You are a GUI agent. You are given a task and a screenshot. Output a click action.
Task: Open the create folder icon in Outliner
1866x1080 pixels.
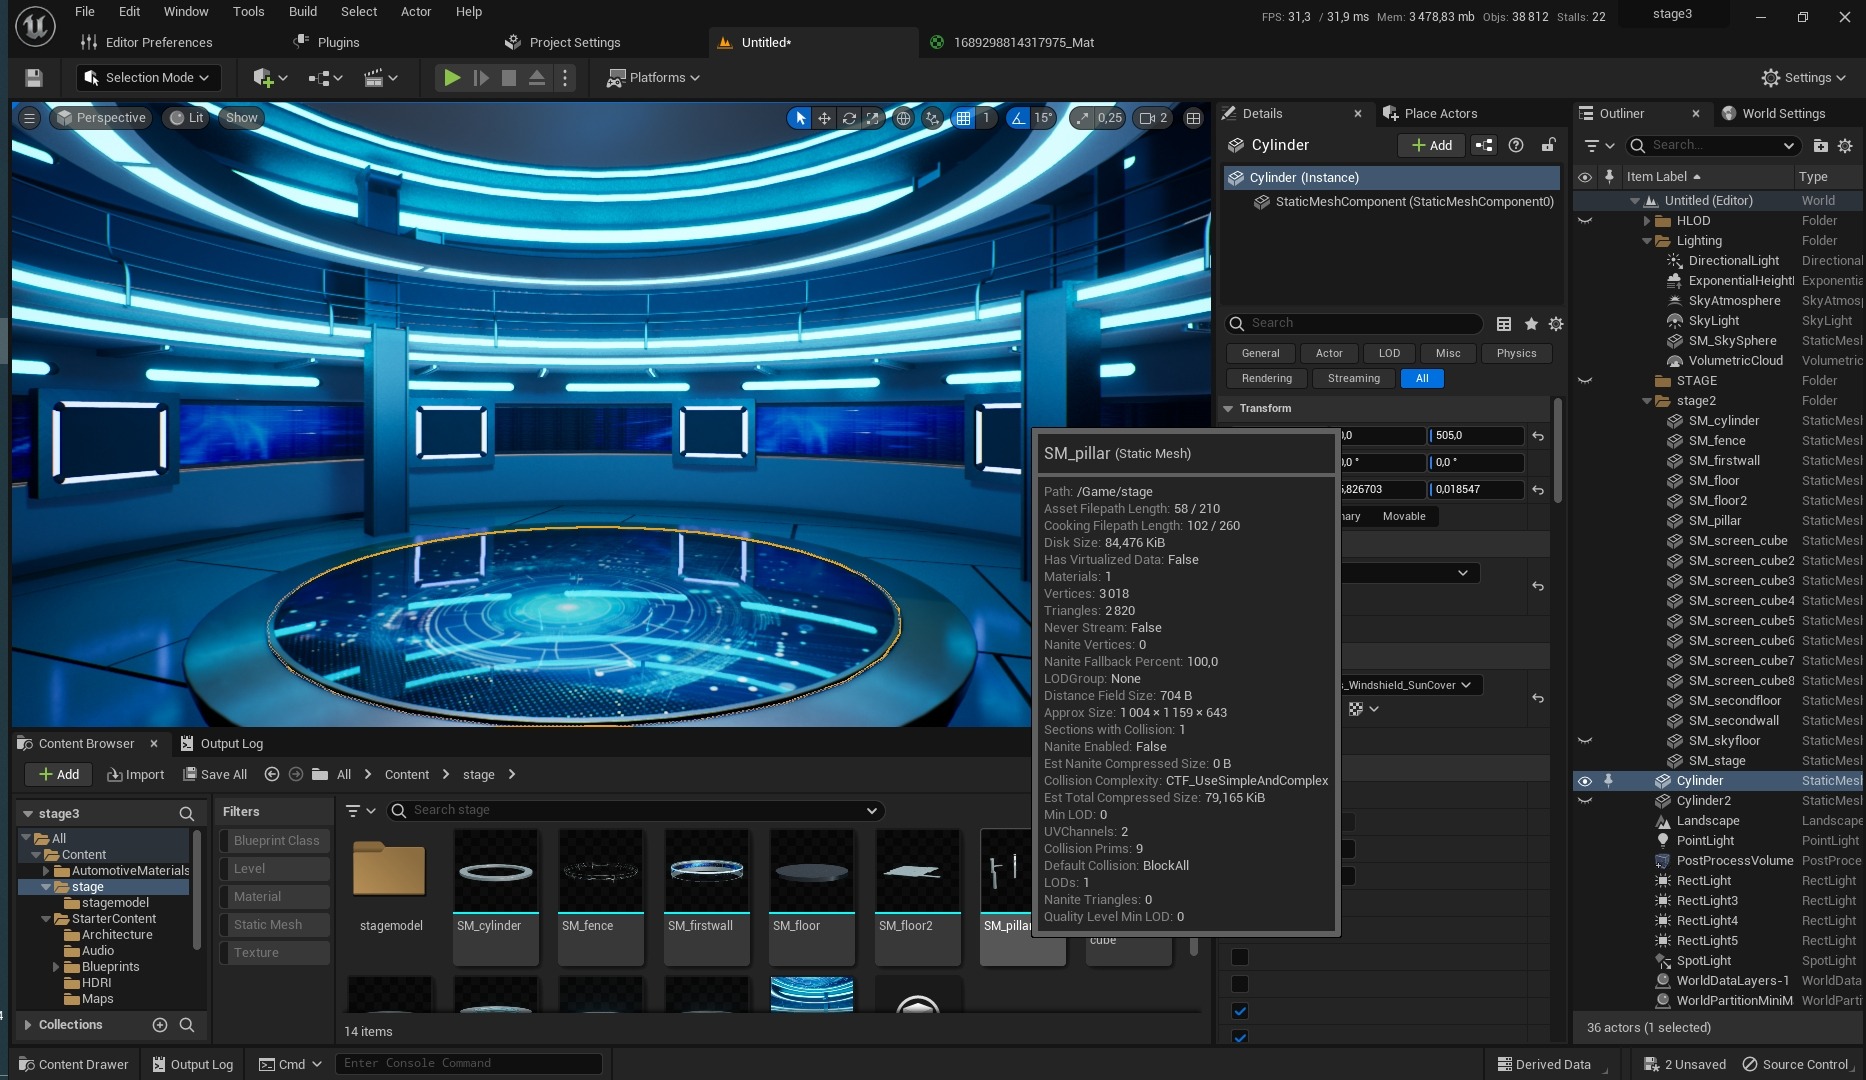pyautogui.click(x=1820, y=146)
